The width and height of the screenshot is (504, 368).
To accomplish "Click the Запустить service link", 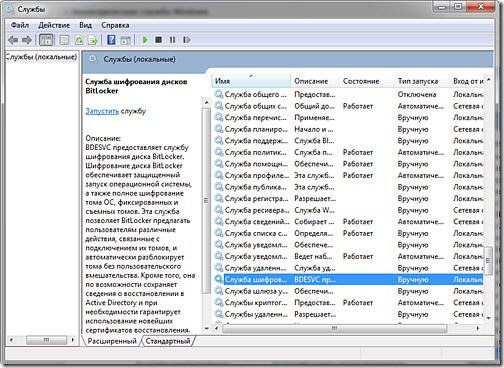I will click(x=102, y=111).
